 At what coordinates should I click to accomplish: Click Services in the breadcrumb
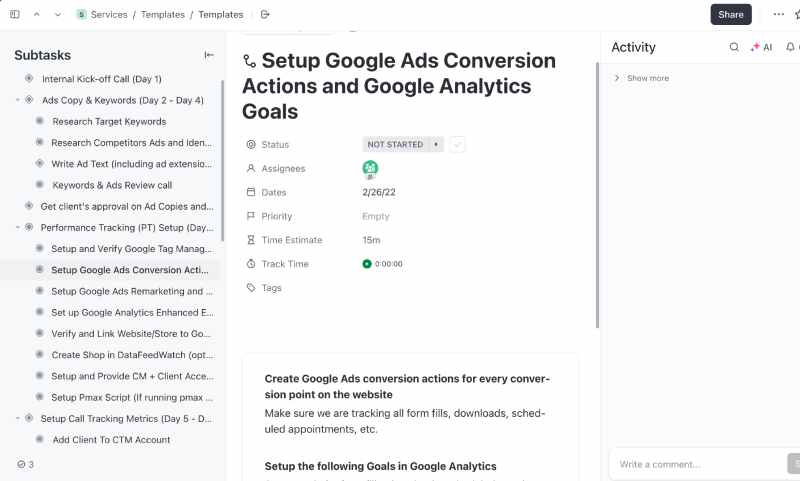[x=109, y=14]
